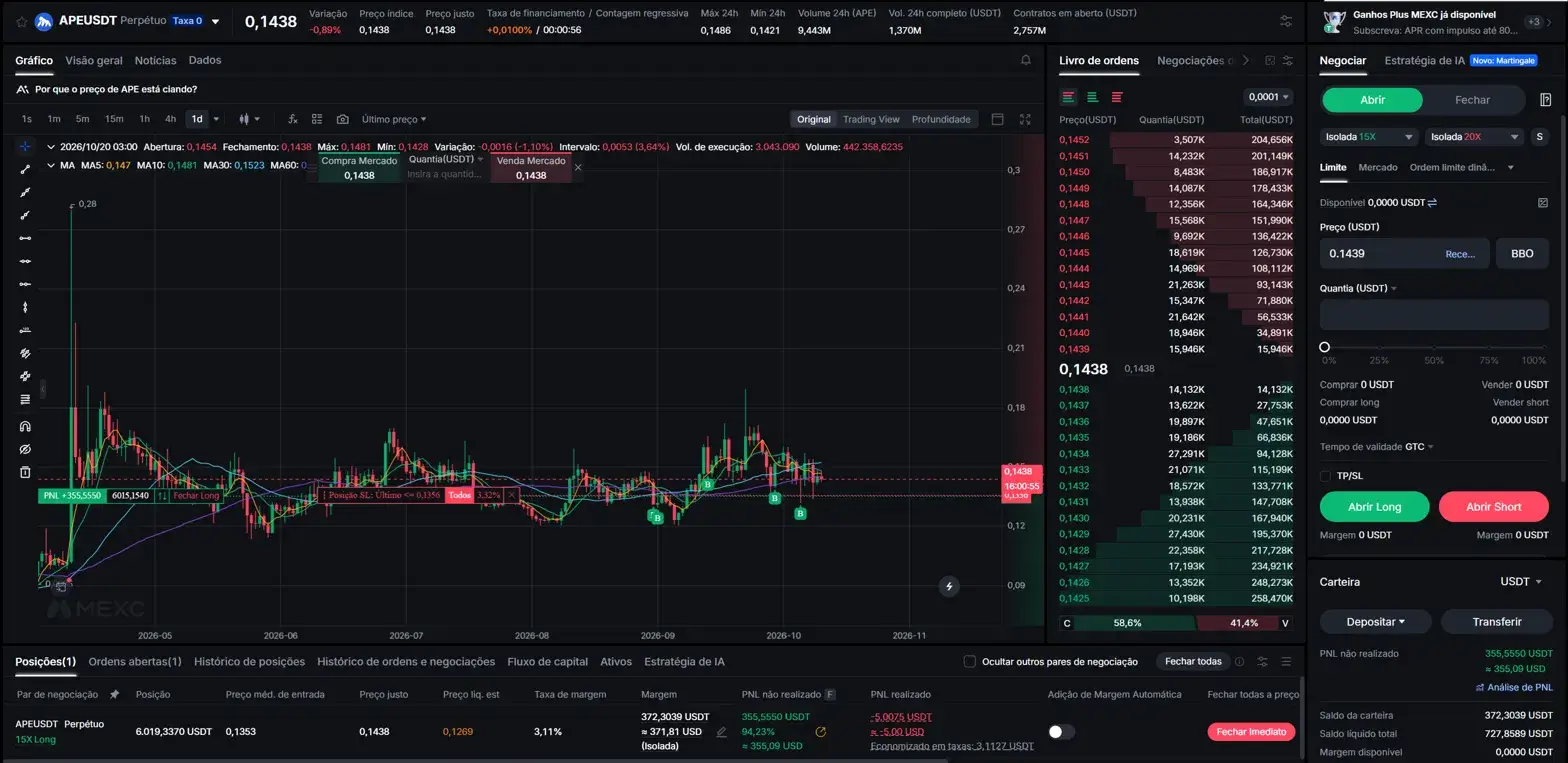Click the Preço (USDT) input field
This screenshot has width=1568, height=763.
pos(1404,253)
